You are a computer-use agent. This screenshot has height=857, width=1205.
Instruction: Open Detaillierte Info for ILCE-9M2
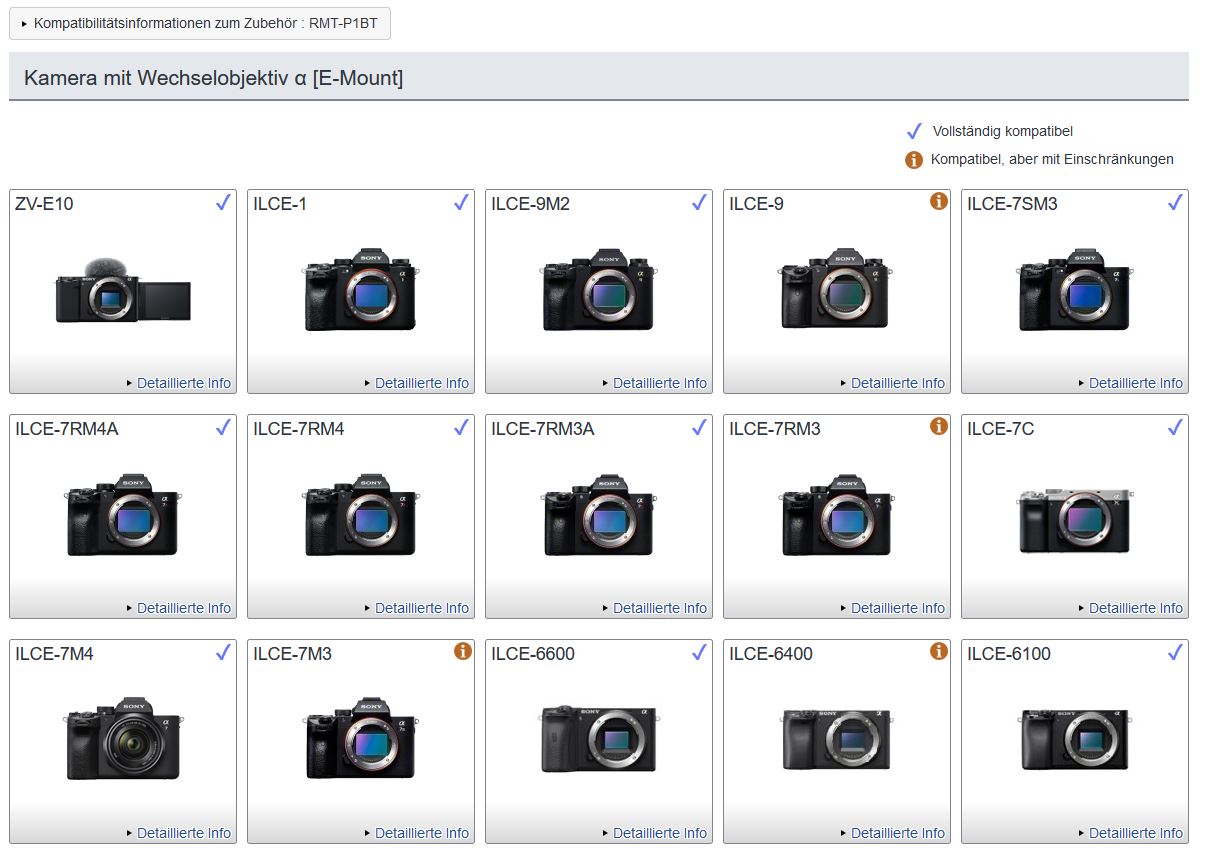coord(660,383)
